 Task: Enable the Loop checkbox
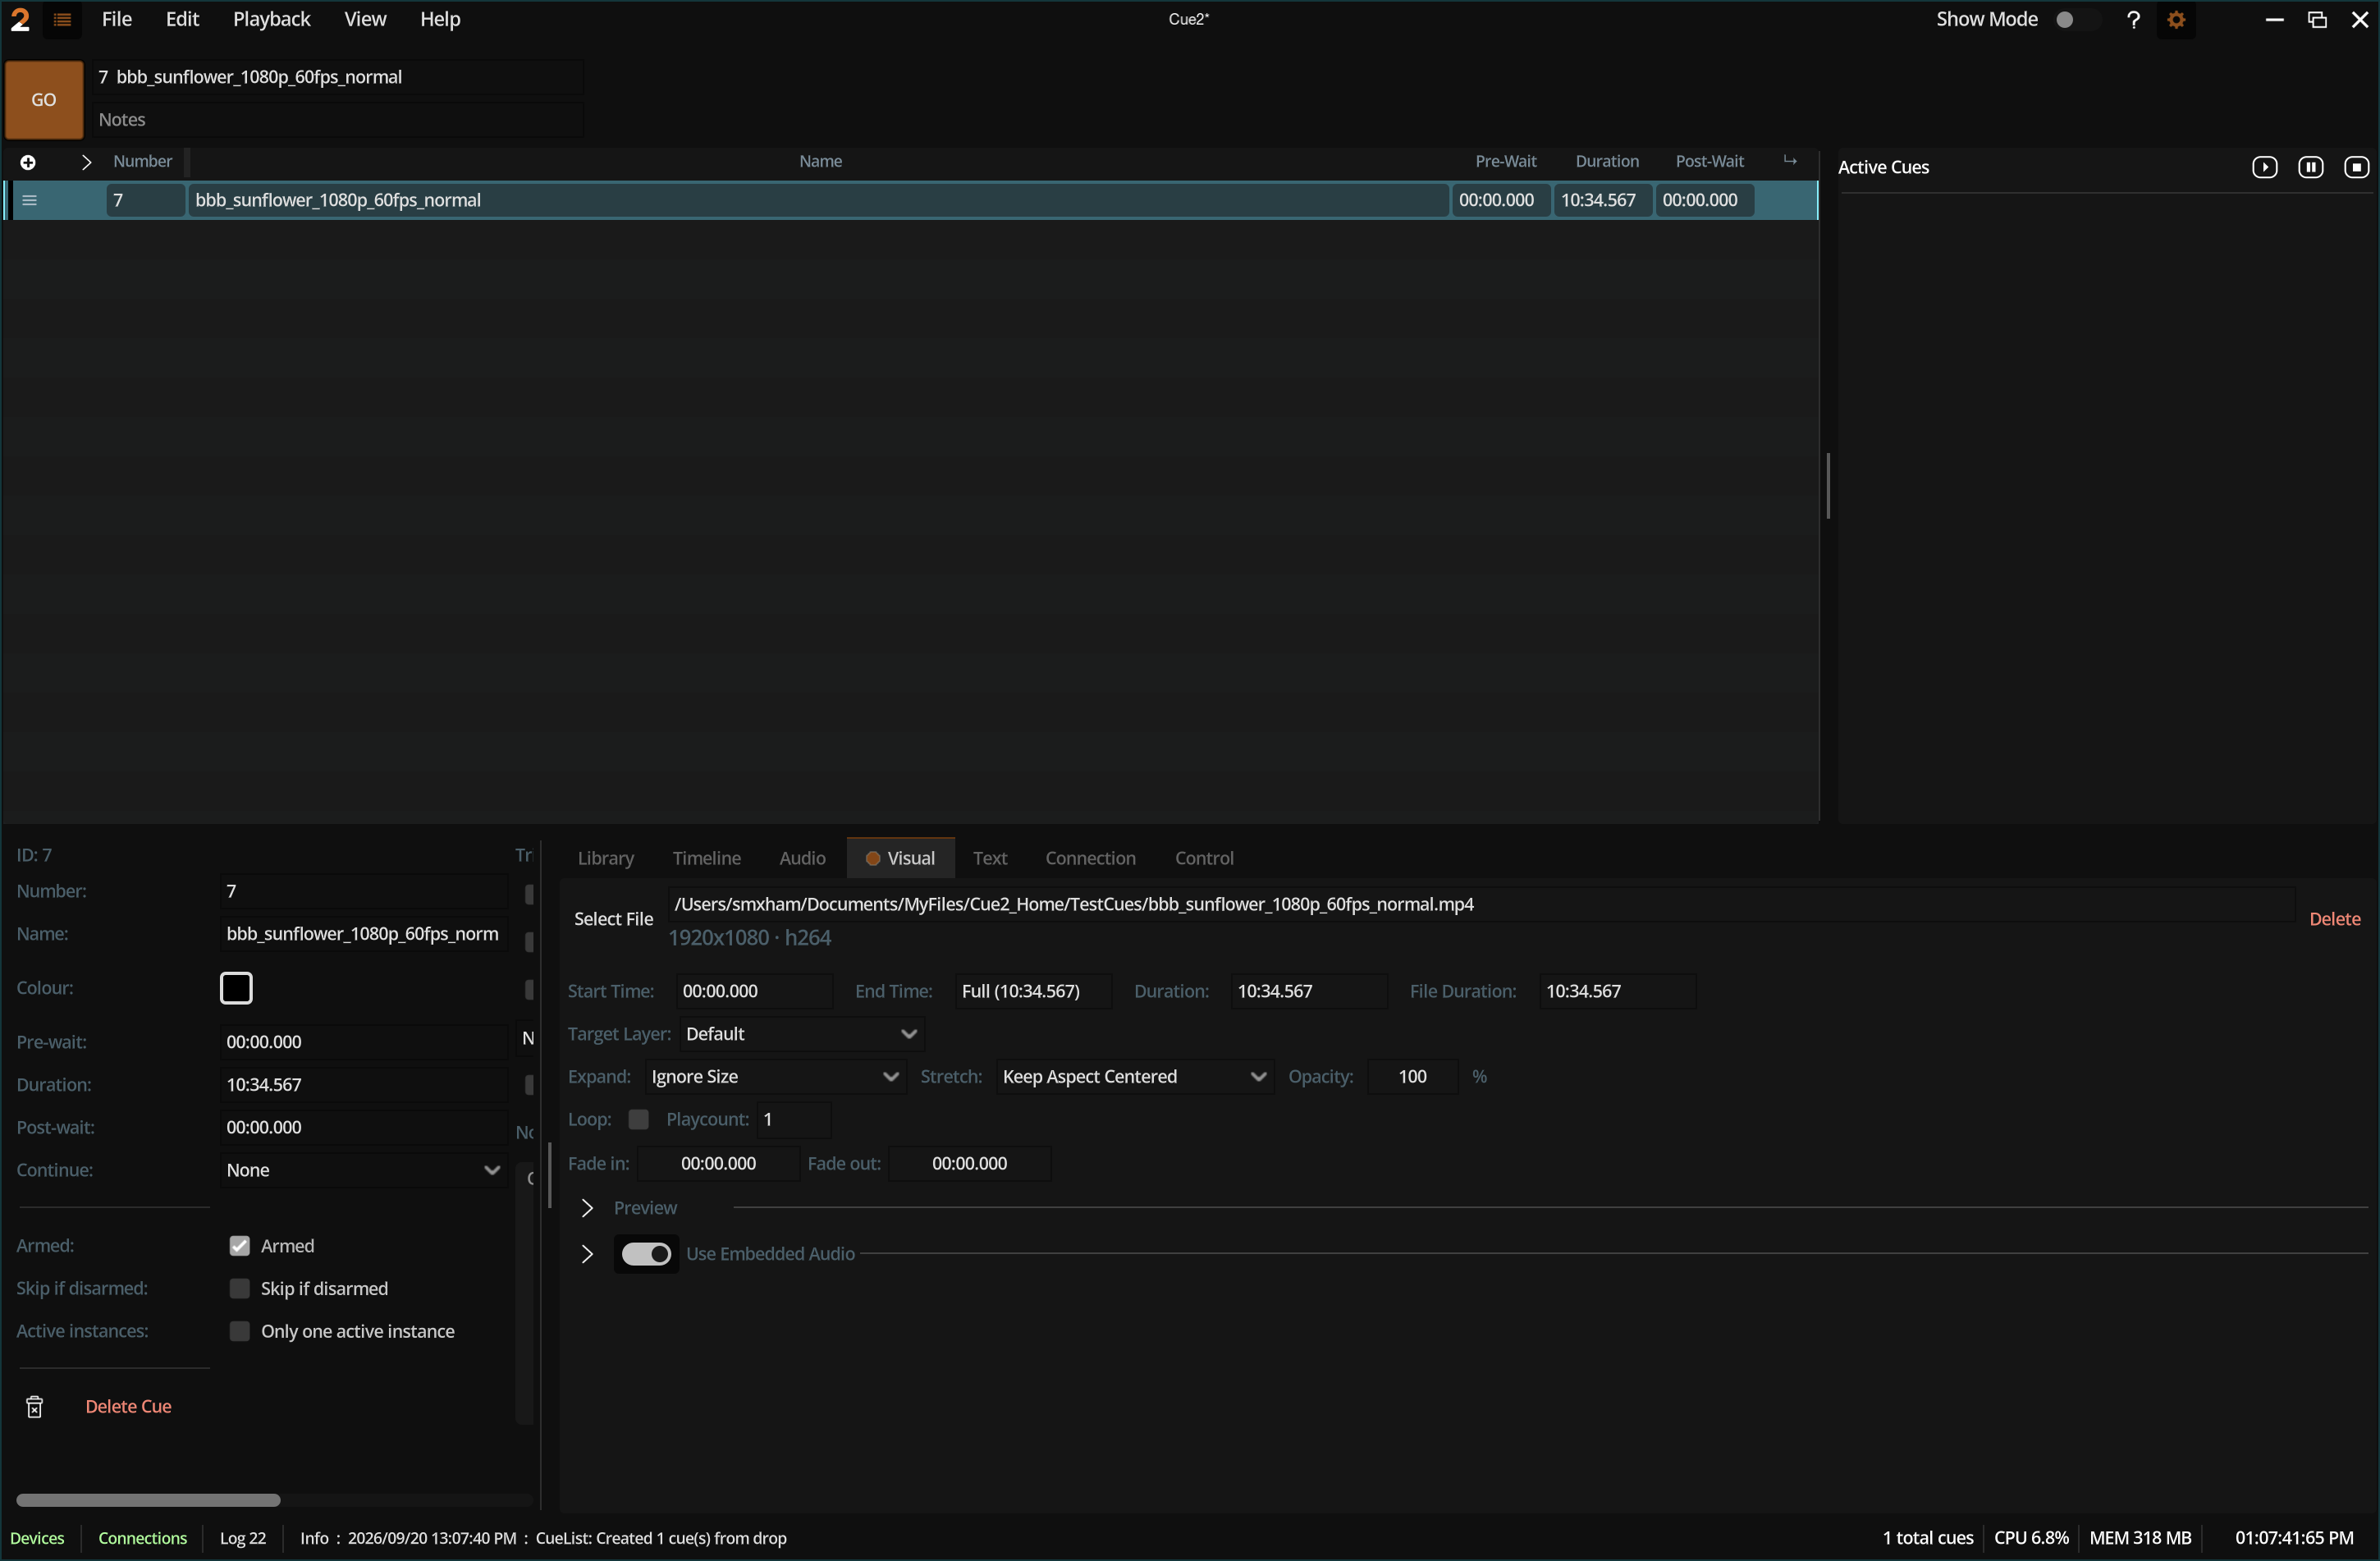coord(638,1120)
